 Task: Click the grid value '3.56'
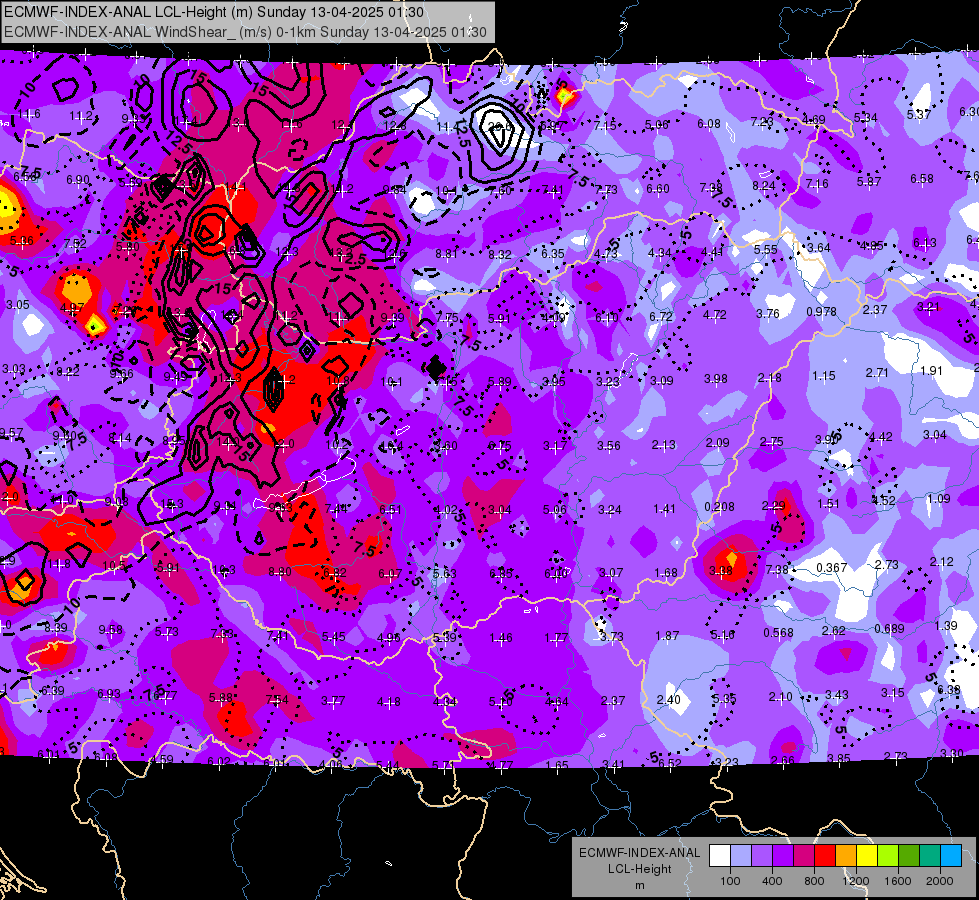pos(609,445)
